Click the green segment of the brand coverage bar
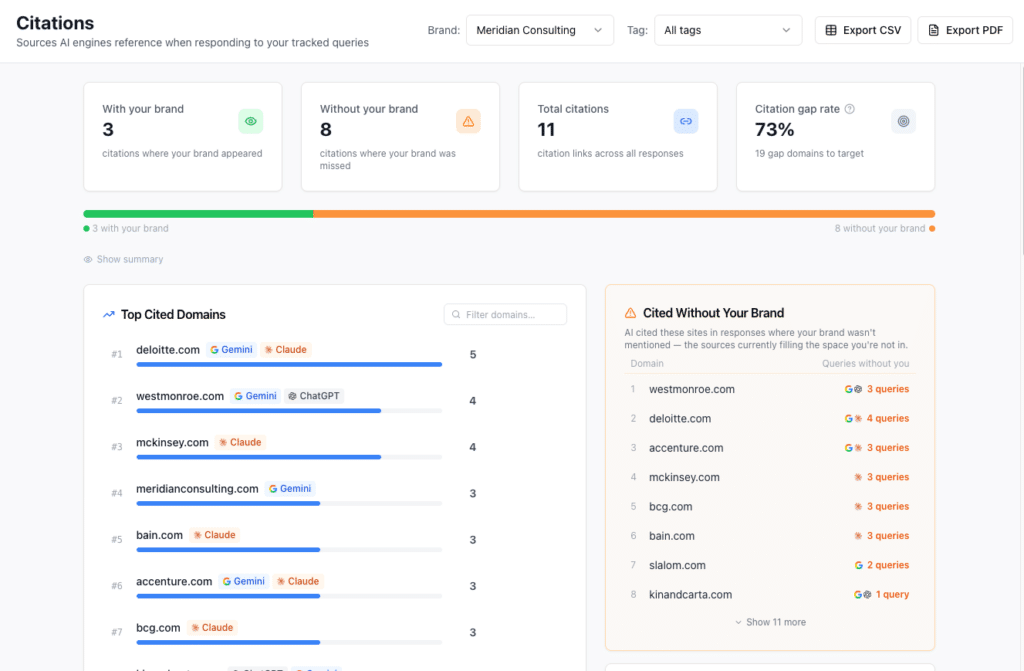 (199, 214)
